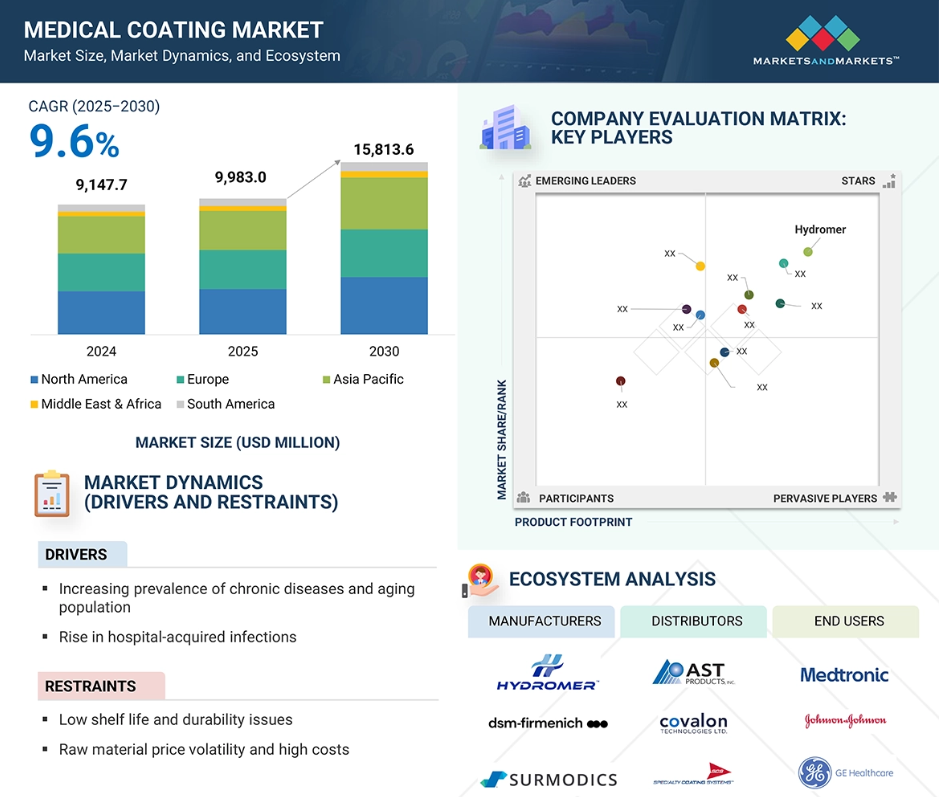The width and height of the screenshot is (943, 797).
Task: Click the 9,983.0 value above the 2025 bar
Action: [x=241, y=177]
